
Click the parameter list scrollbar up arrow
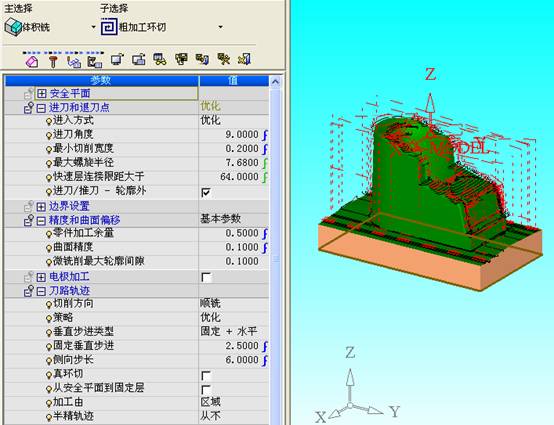(x=276, y=82)
